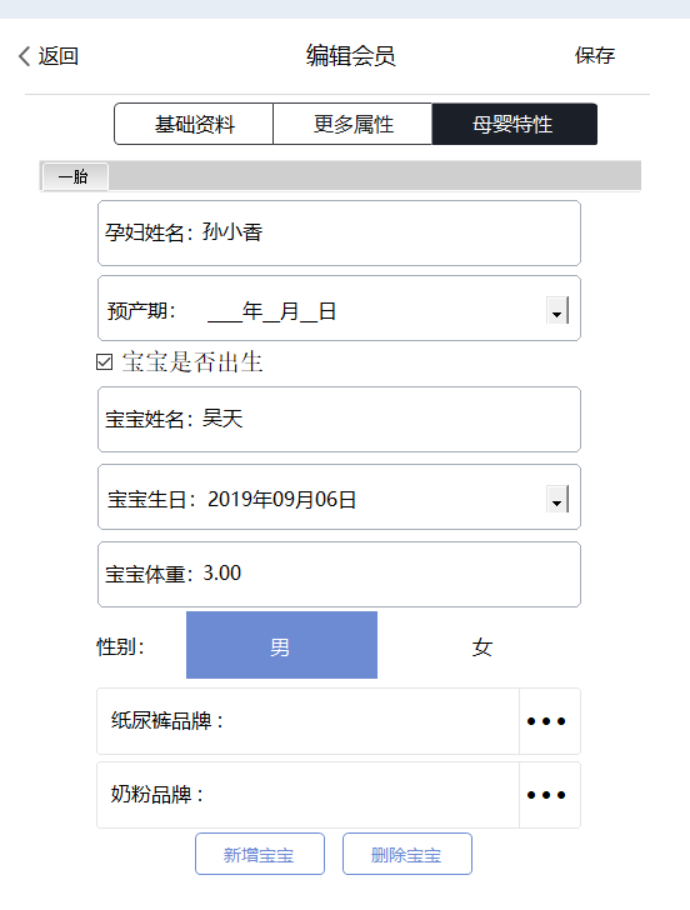Click the 新增宝宝 button
The image size is (690, 910).
coord(260,853)
